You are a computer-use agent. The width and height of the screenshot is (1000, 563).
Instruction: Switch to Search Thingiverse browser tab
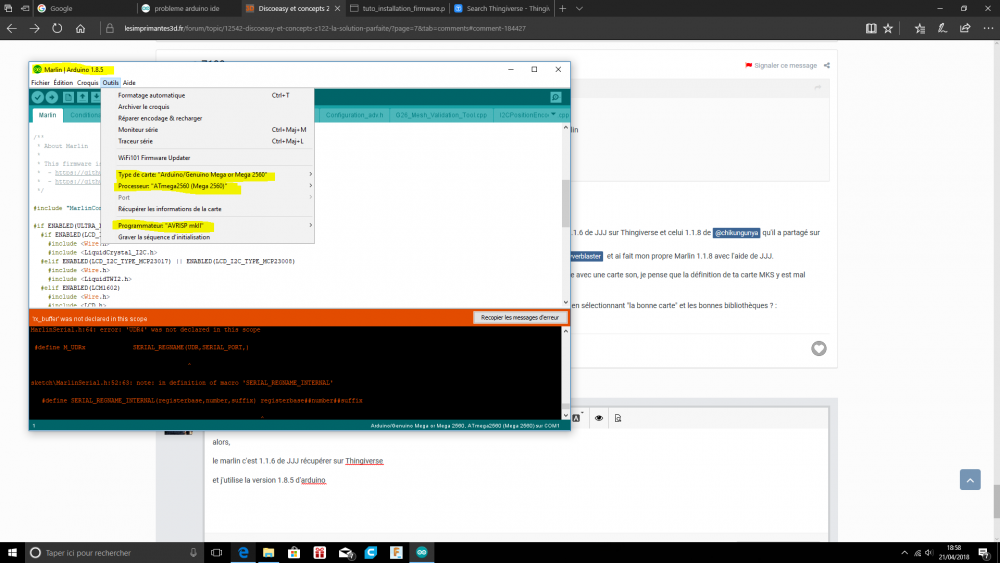point(501,8)
